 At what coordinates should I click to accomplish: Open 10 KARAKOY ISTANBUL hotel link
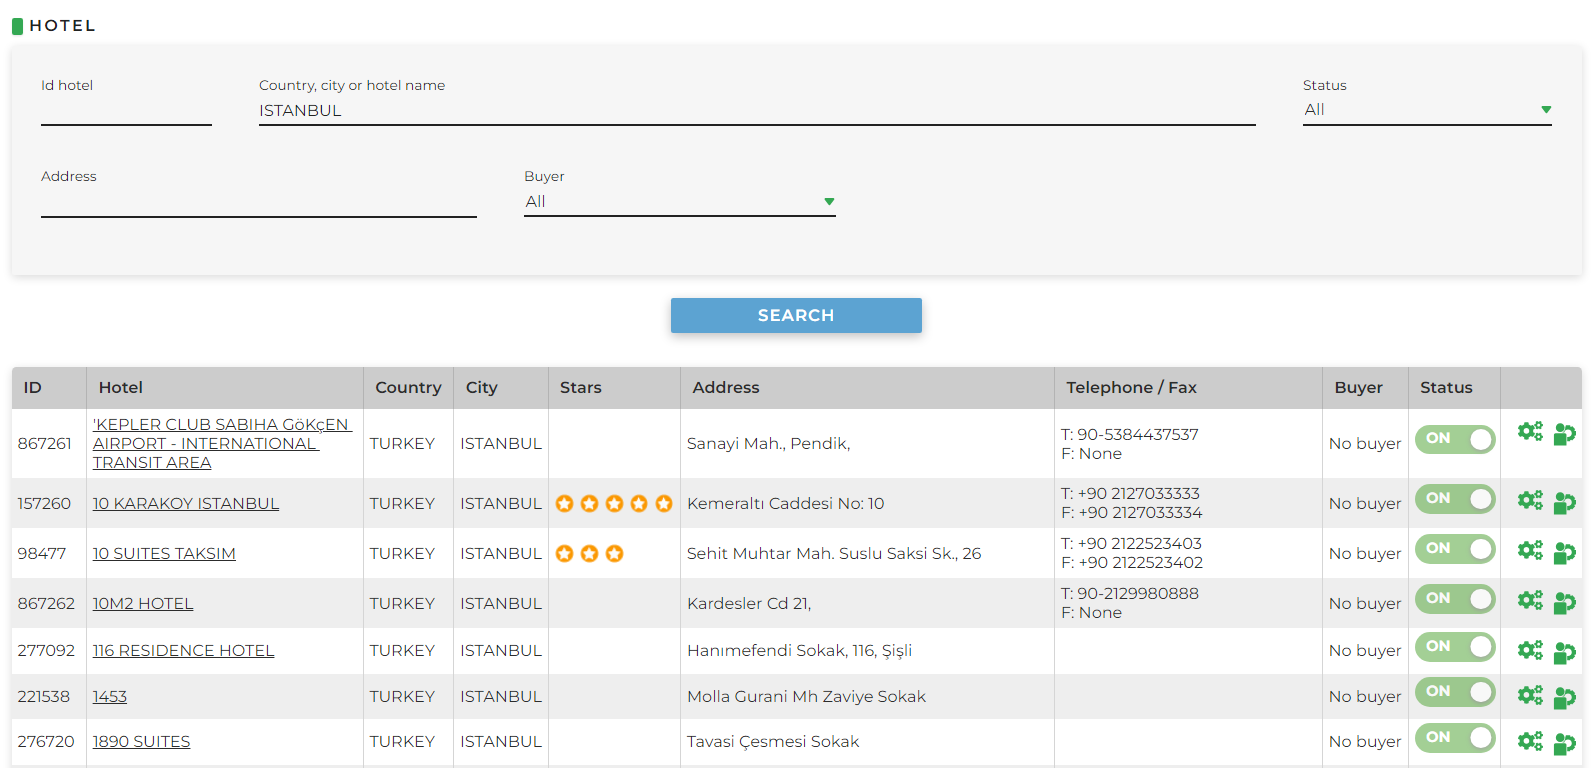(186, 503)
